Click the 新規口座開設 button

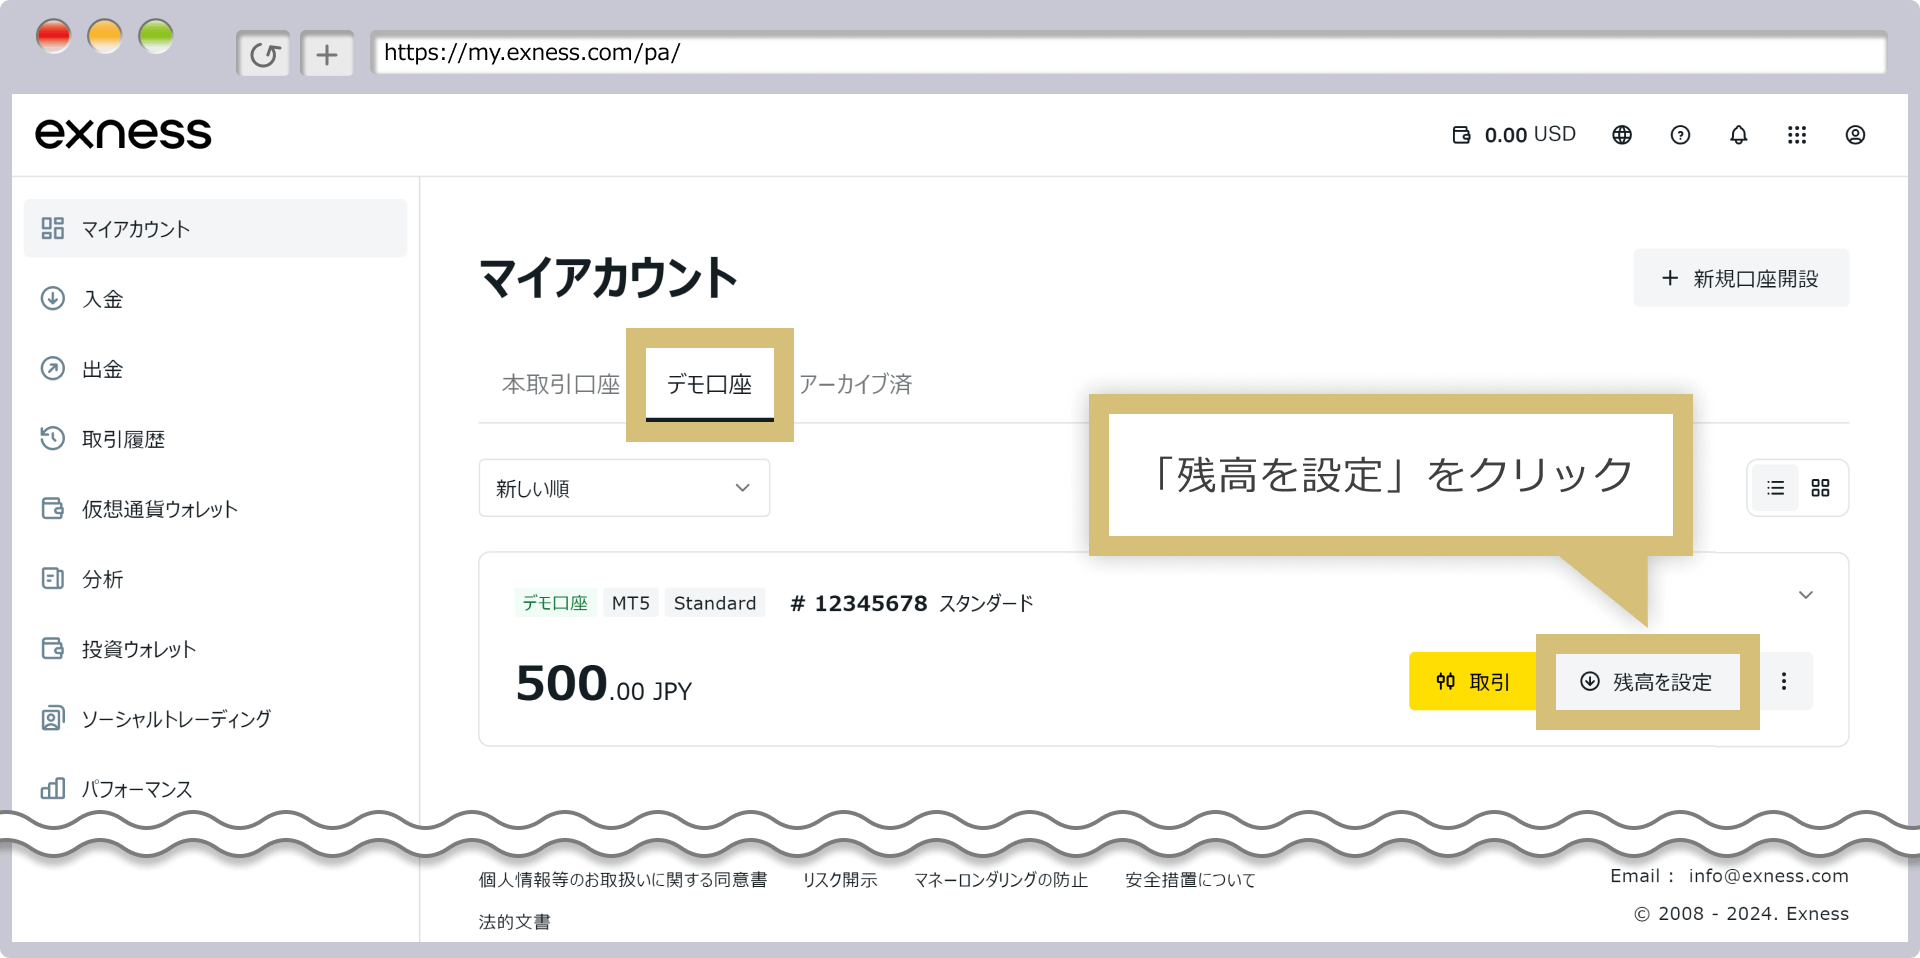click(1741, 278)
